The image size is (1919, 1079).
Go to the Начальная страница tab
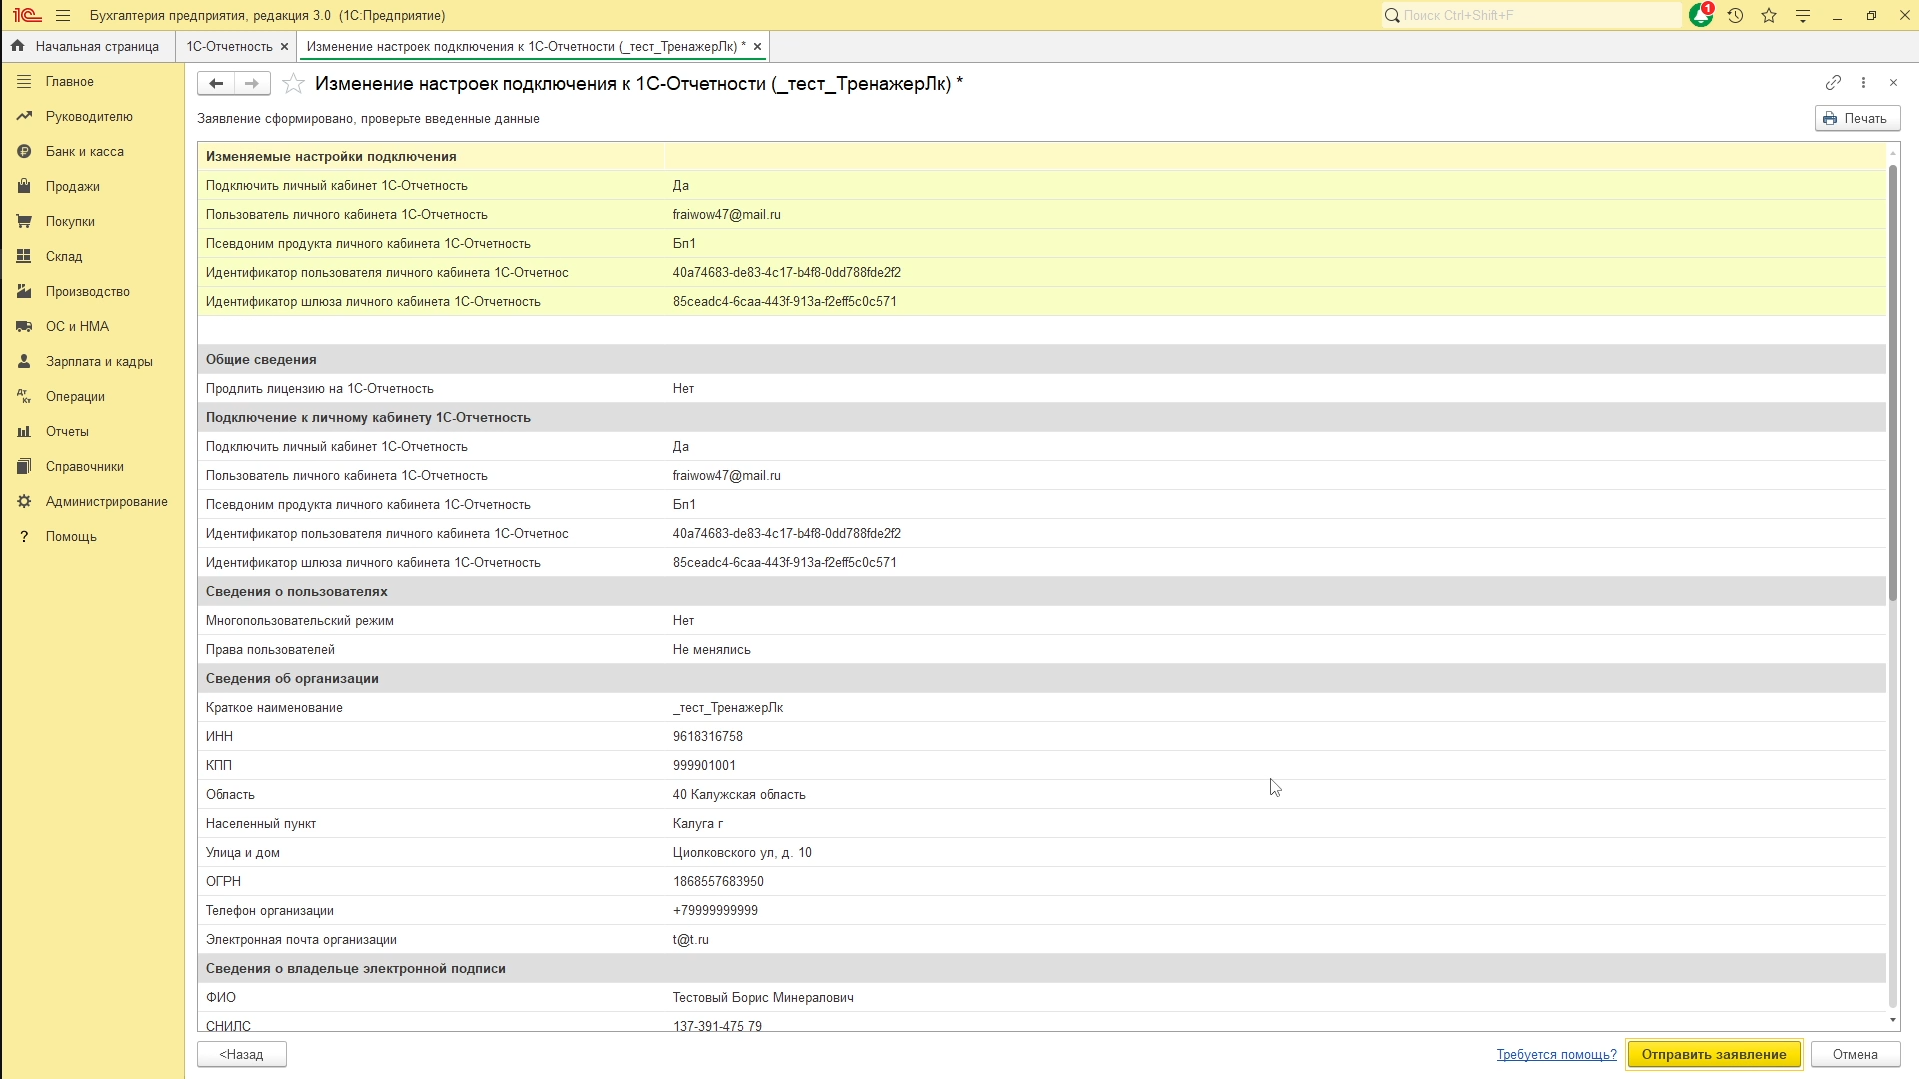click(96, 47)
